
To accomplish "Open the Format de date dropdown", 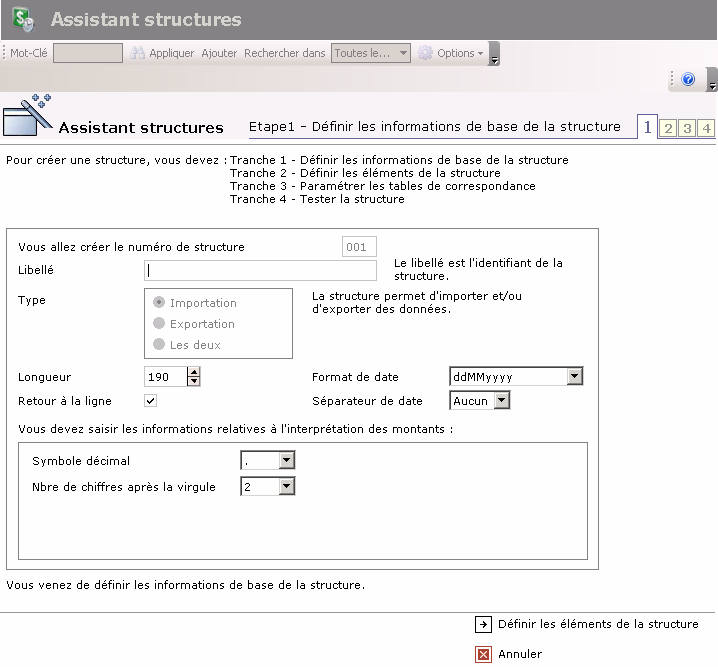I will pos(574,376).
